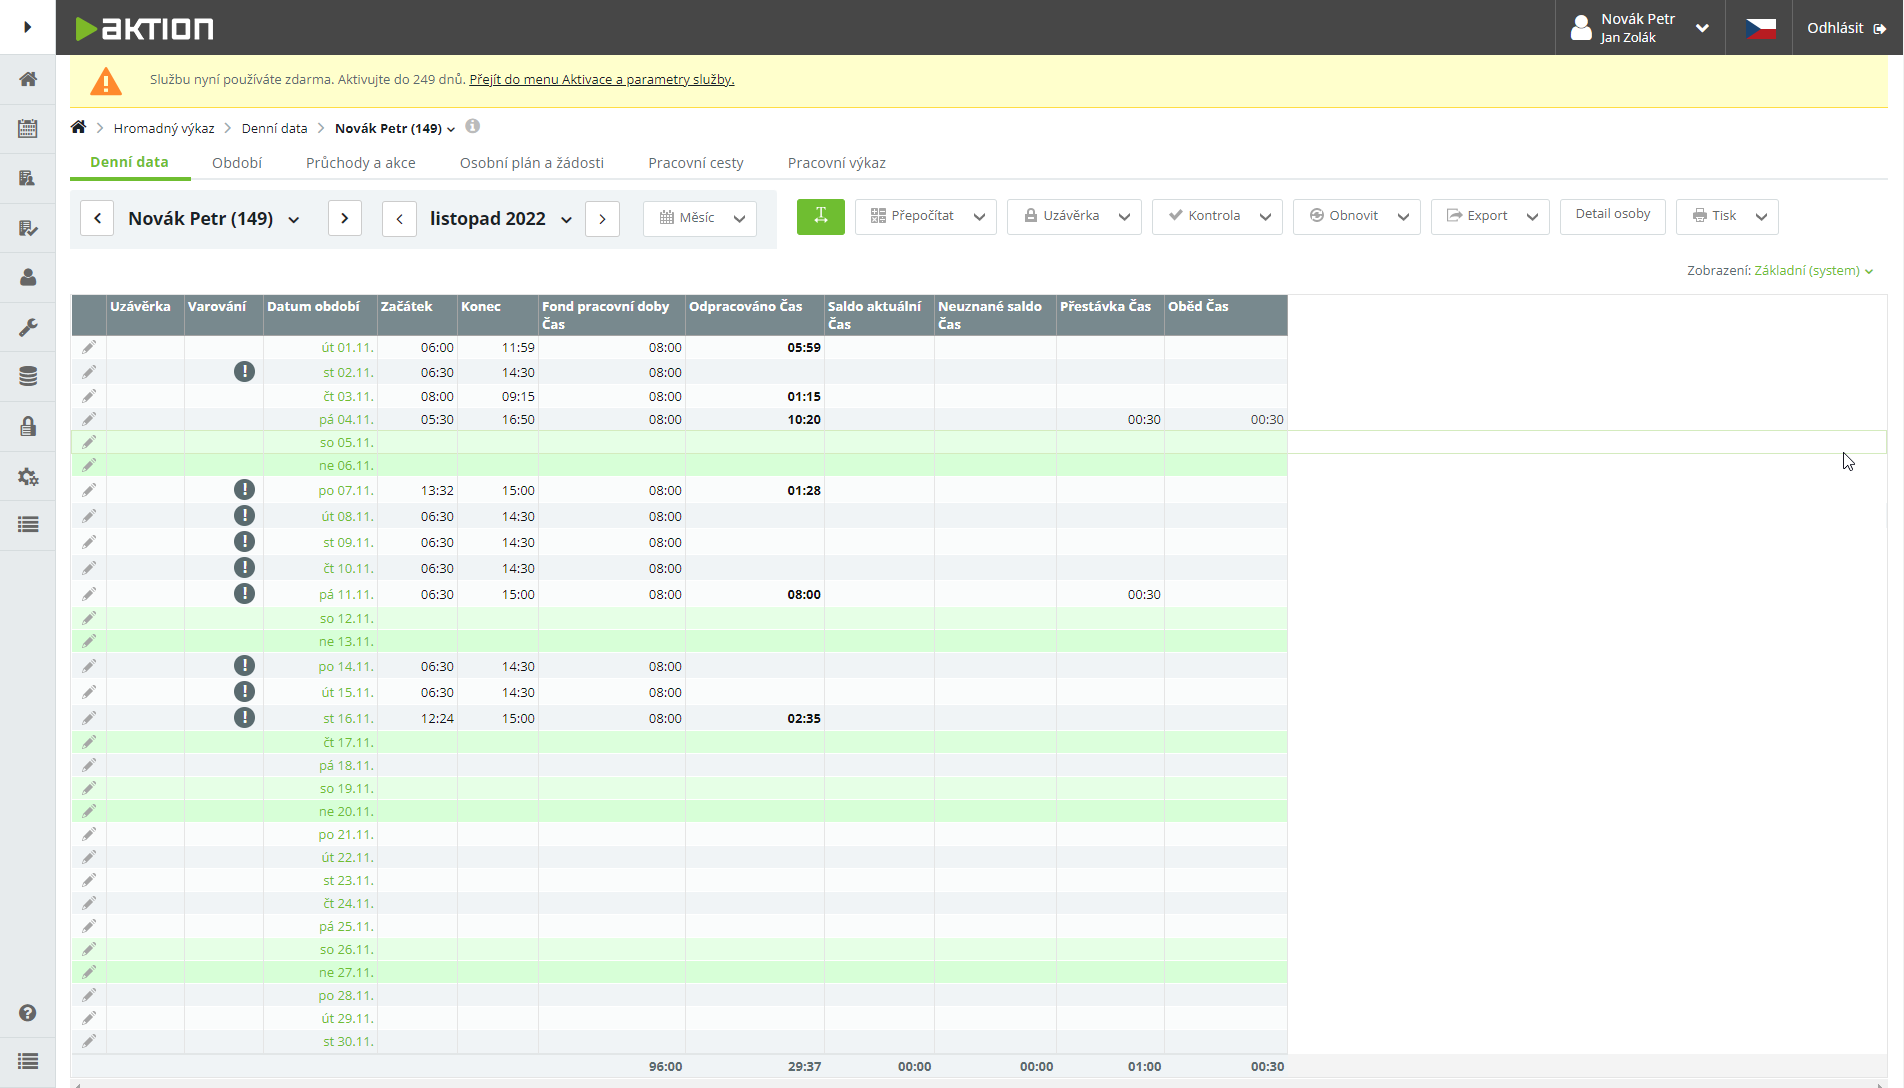Open the Export dropdown arrow
Image resolution: width=1904 pixels, height=1088 pixels.
coord(1532,217)
